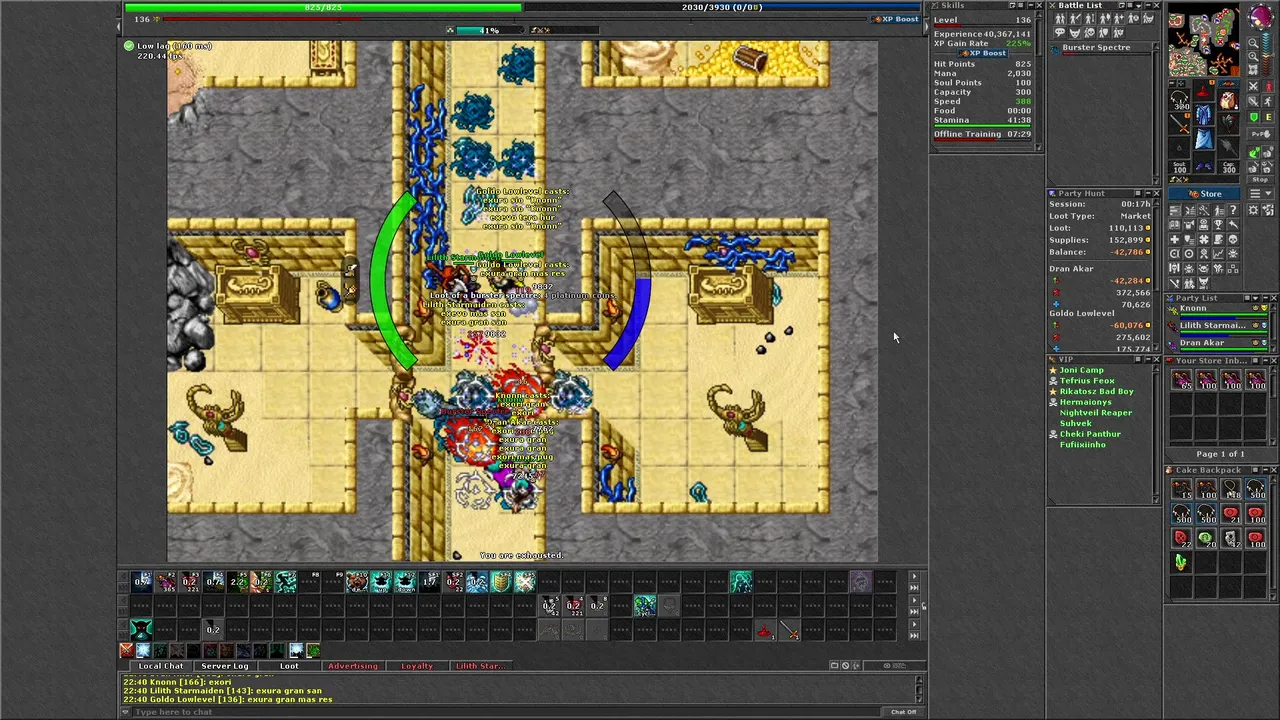Select the green ring stack of 20 in Cake Backpack

tap(1206, 539)
